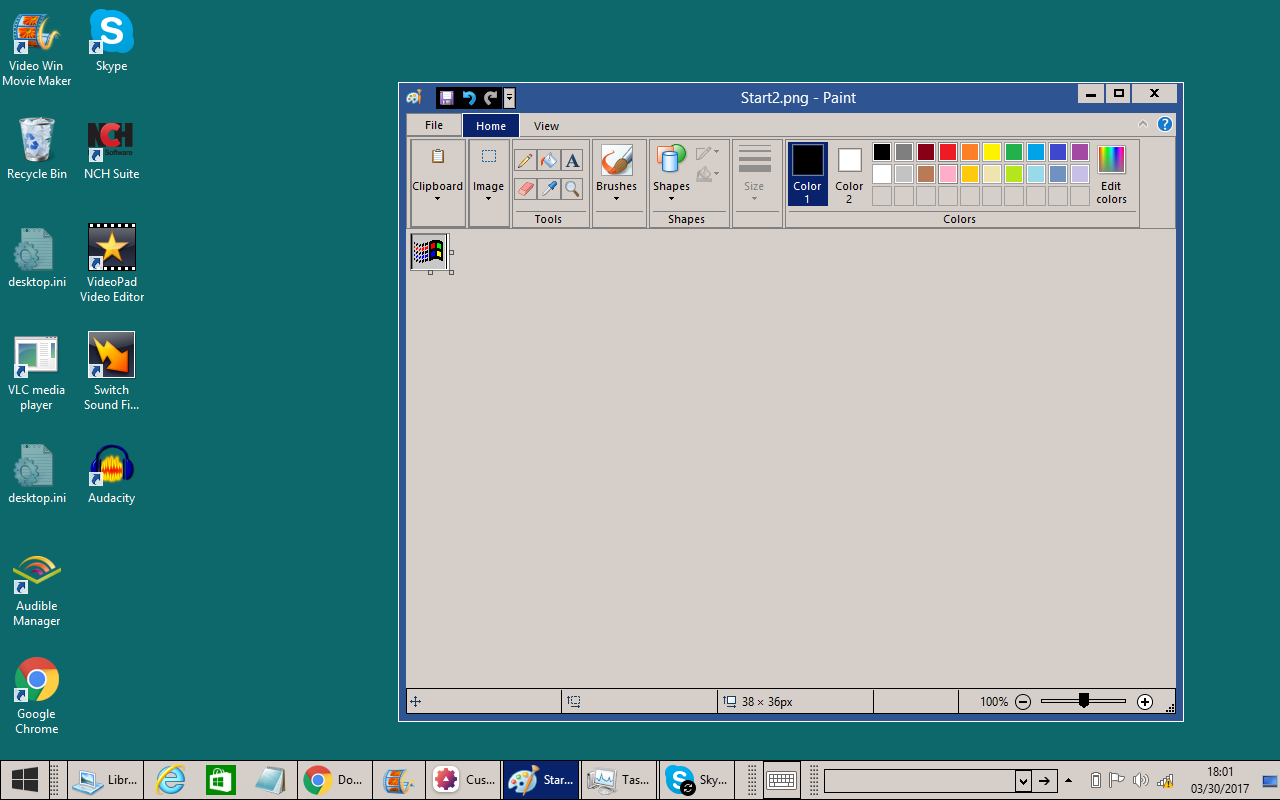This screenshot has height=800, width=1280.
Task: Select the Color picker eyedropper tool
Action: click(548, 189)
